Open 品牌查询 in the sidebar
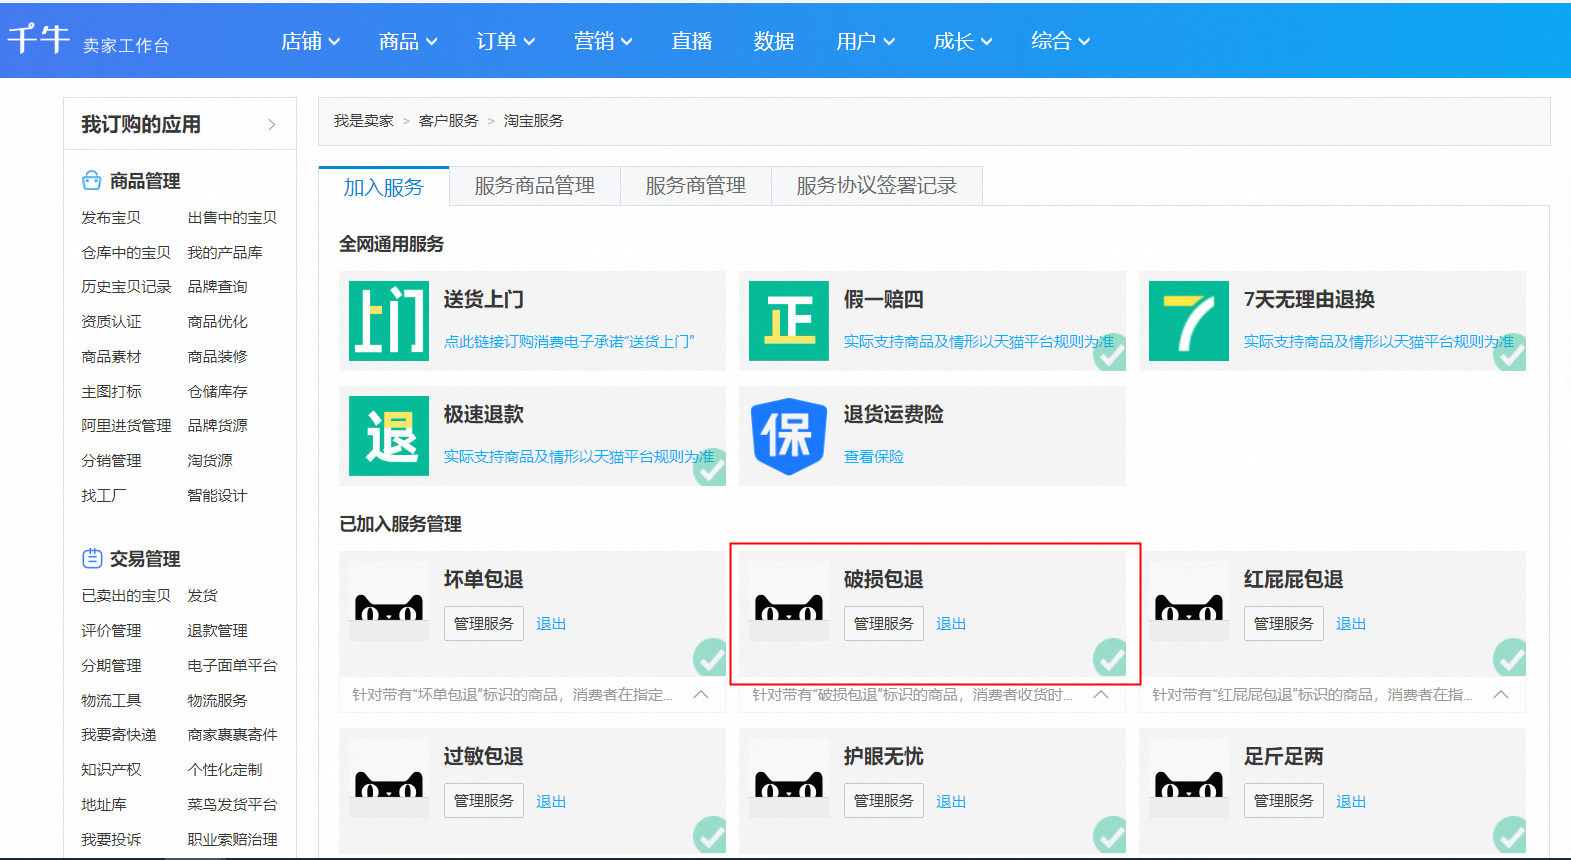This screenshot has height=860, width=1571. point(217,286)
